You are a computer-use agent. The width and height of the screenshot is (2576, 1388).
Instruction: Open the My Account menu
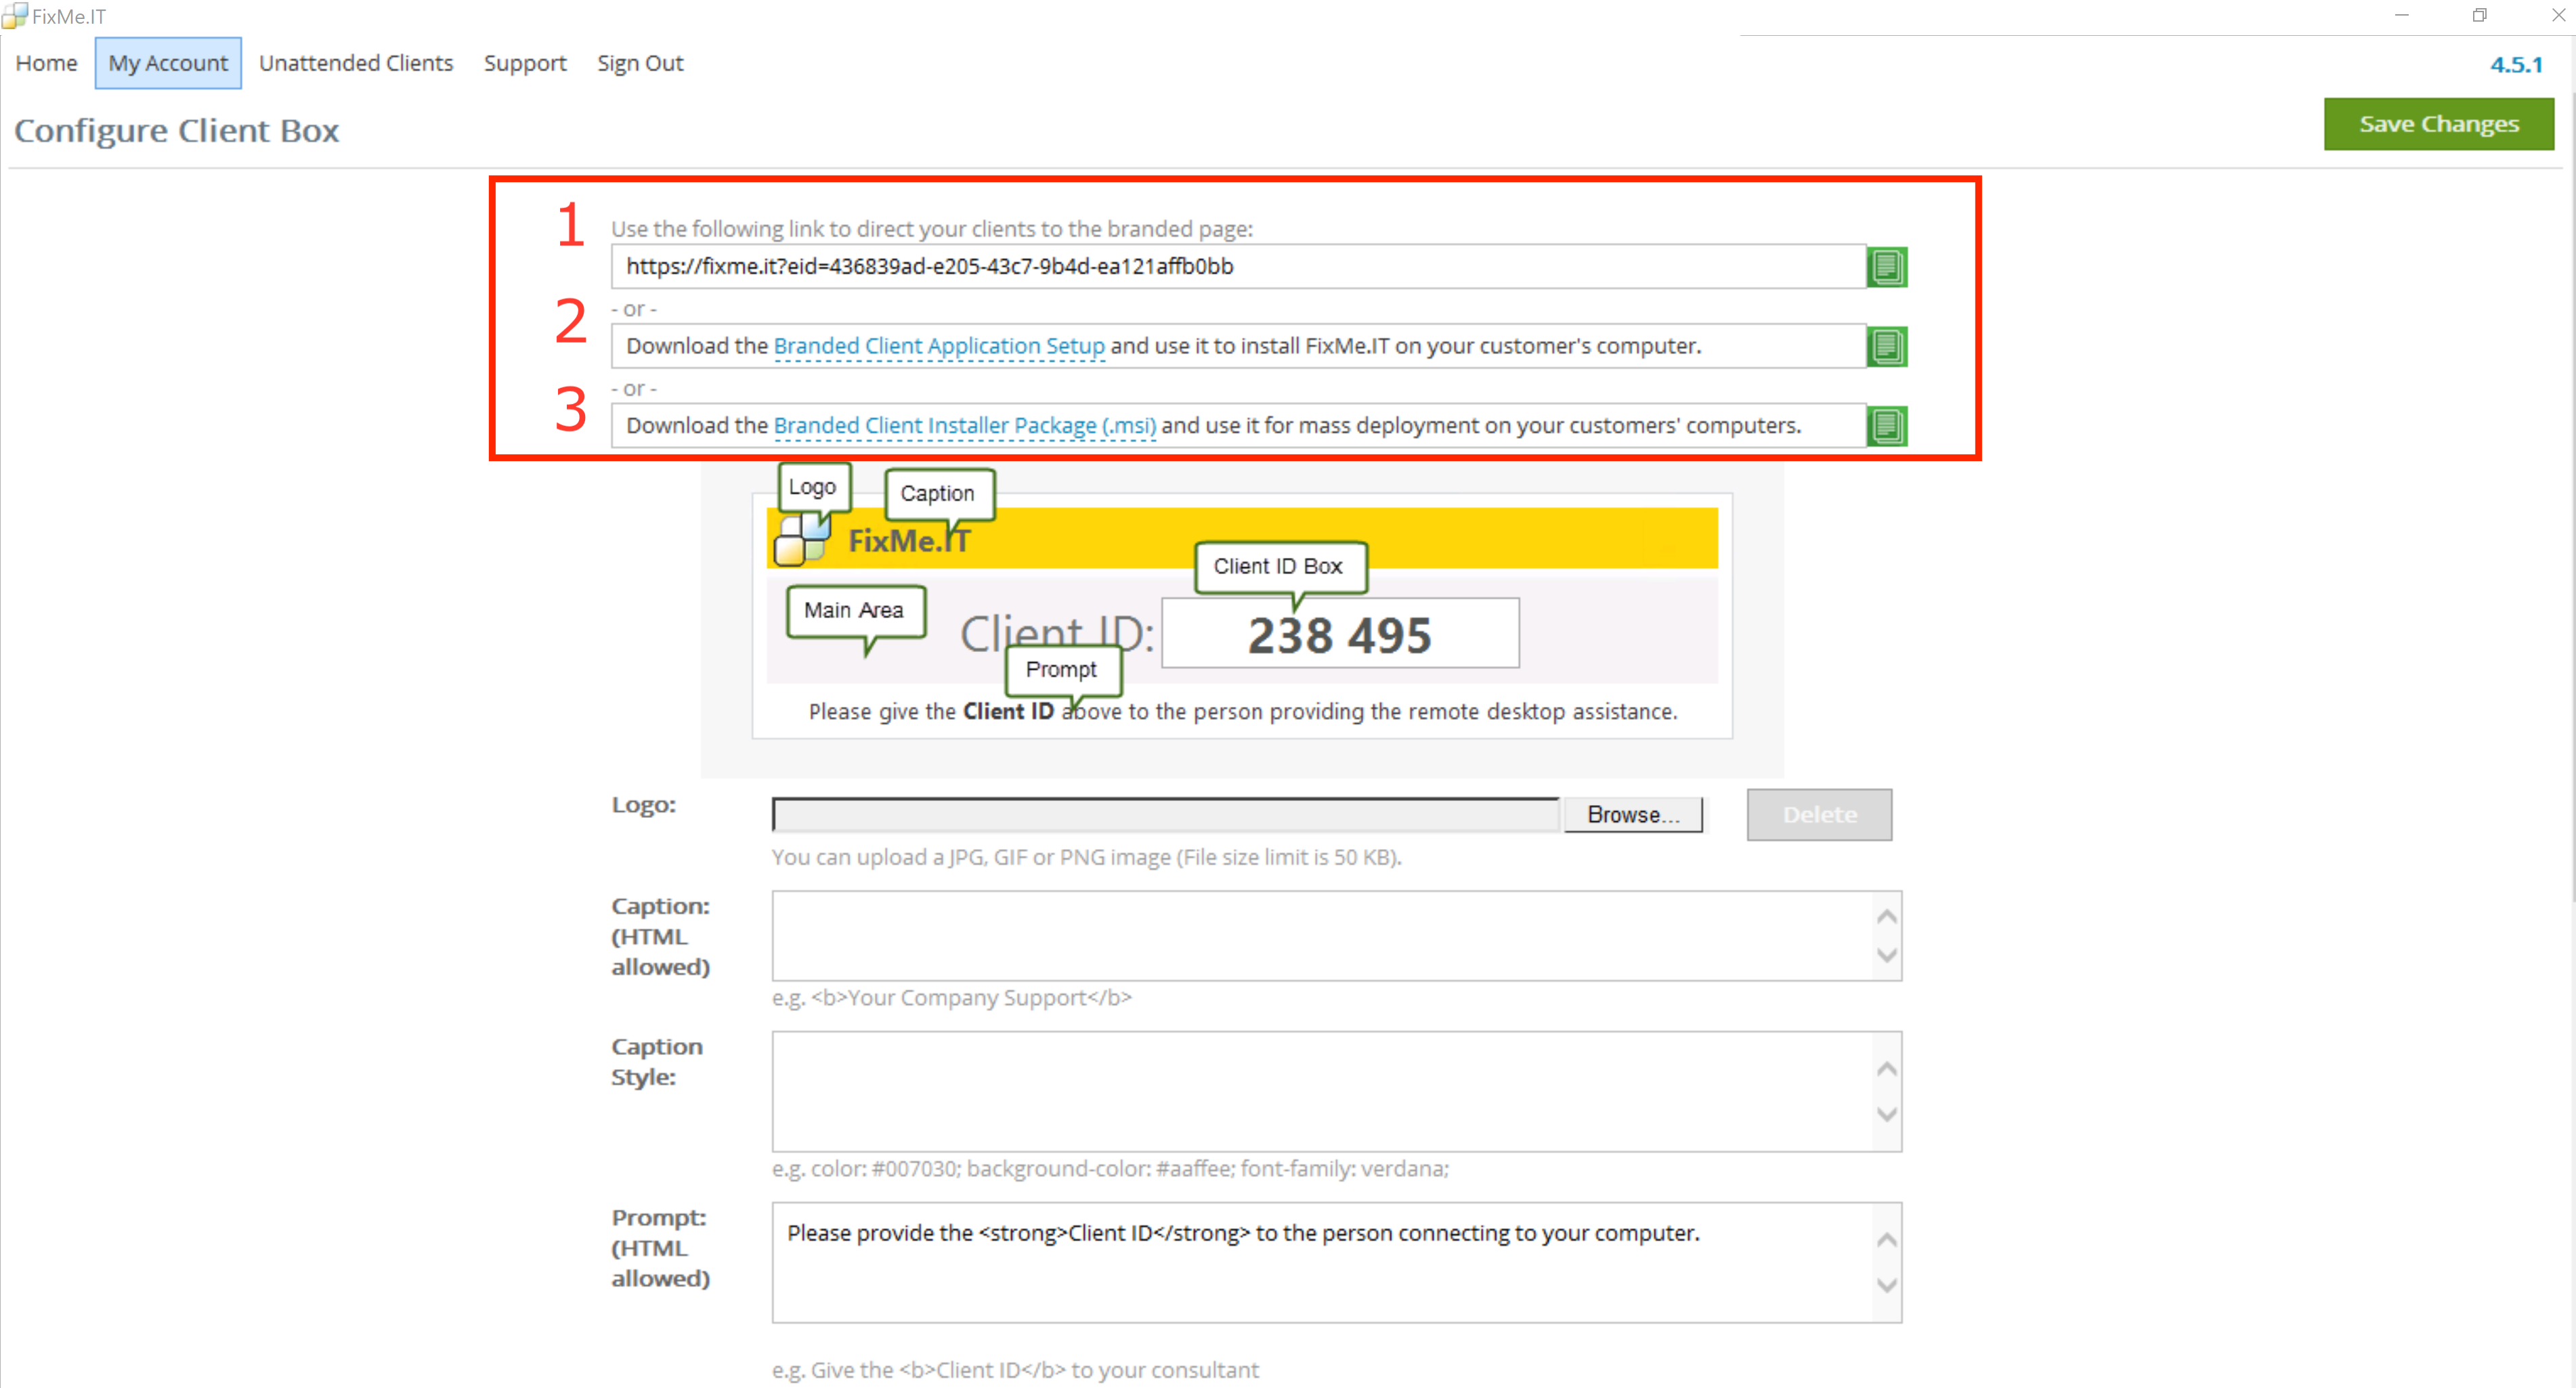click(168, 63)
